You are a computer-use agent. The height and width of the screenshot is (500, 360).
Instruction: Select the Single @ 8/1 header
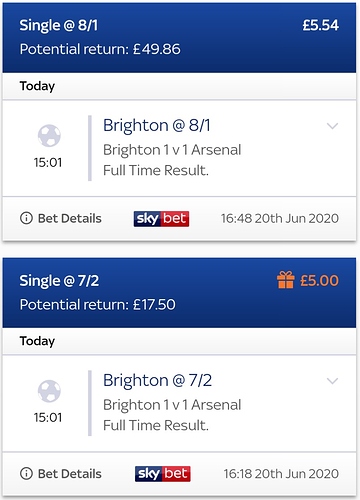[59, 26]
